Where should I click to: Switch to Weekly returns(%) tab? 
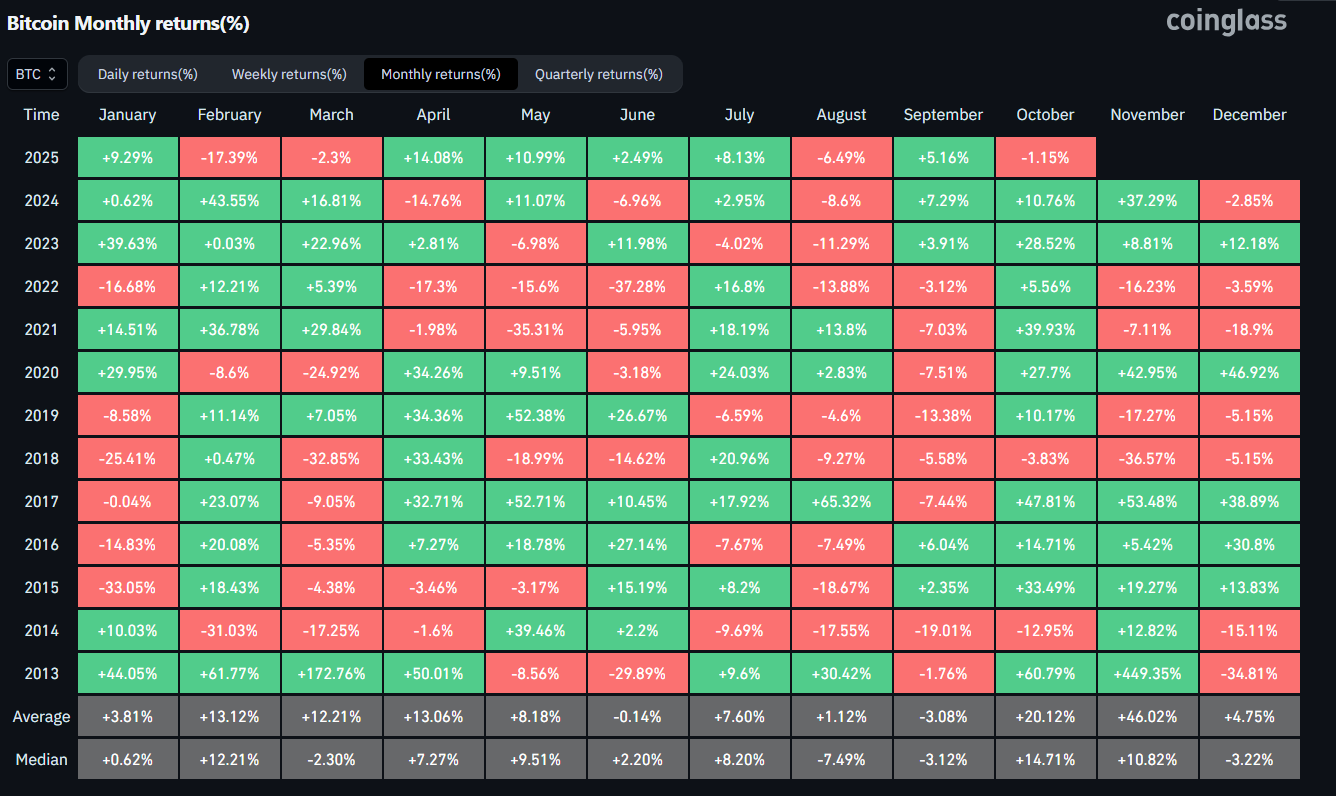pyautogui.click(x=289, y=74)
